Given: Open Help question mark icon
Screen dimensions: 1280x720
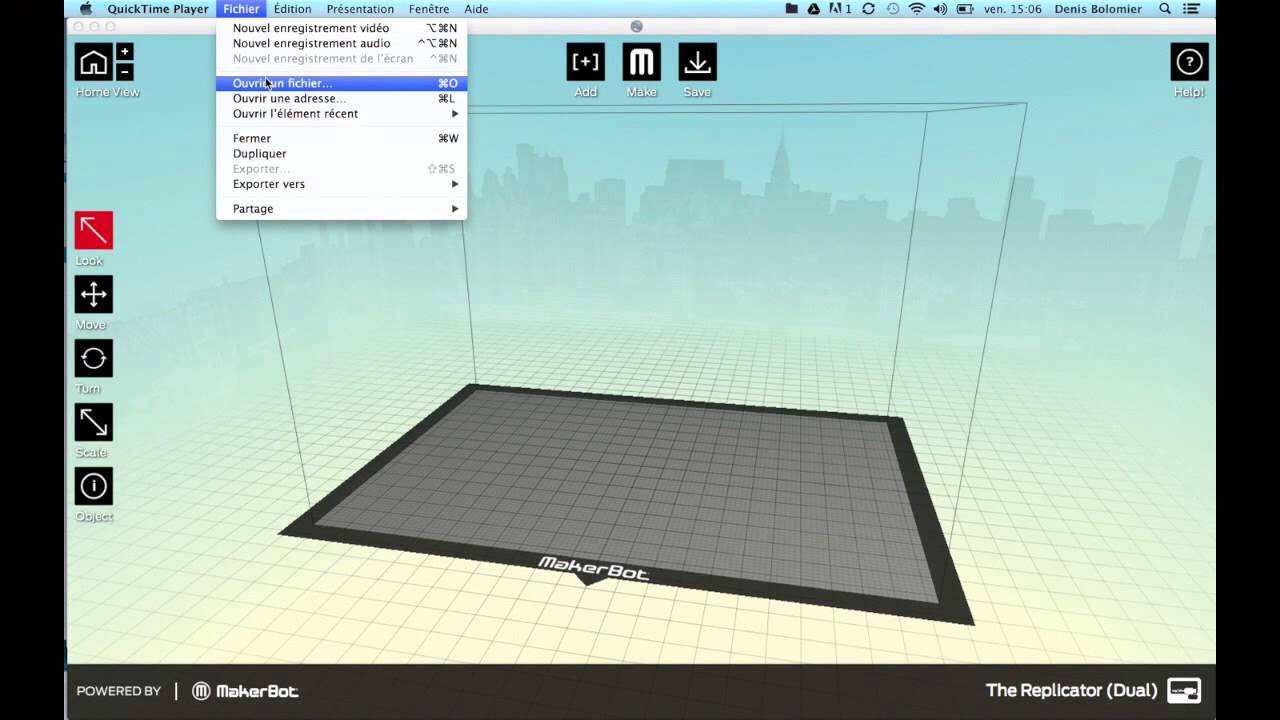Looking at the screenshot, I should (1189, 62).
